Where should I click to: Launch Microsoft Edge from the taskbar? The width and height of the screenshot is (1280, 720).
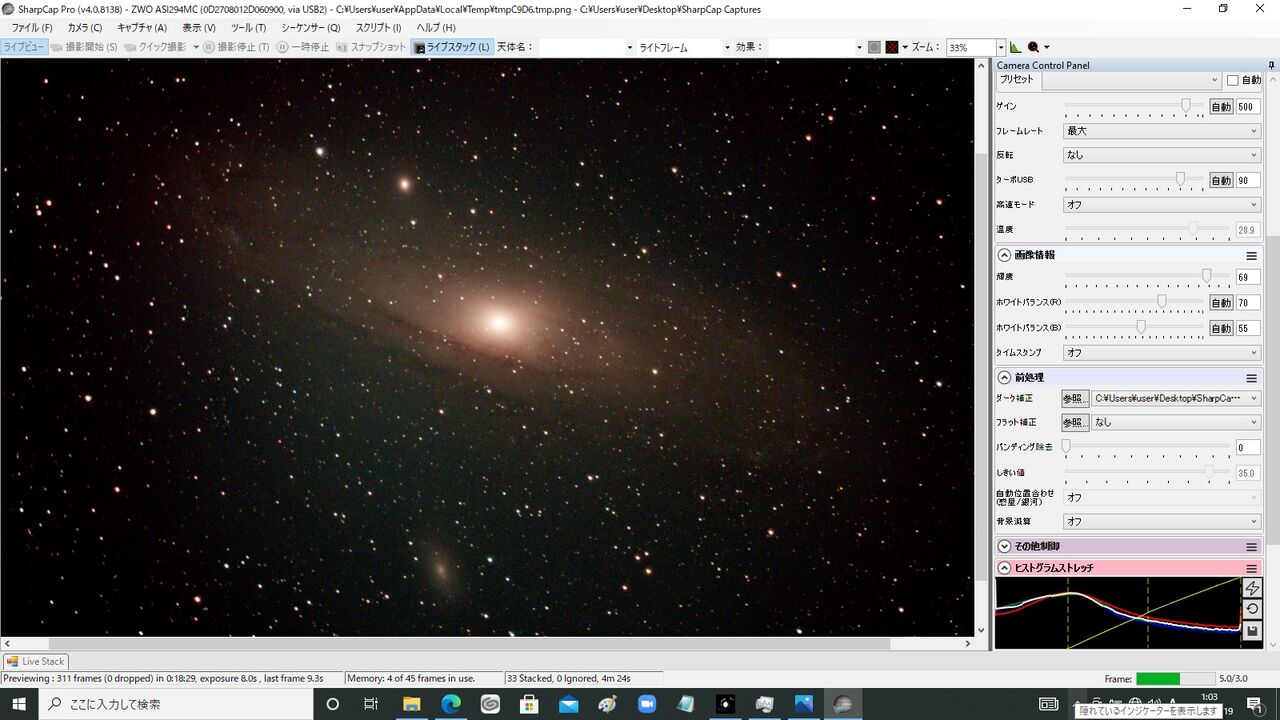click(450, 704)
